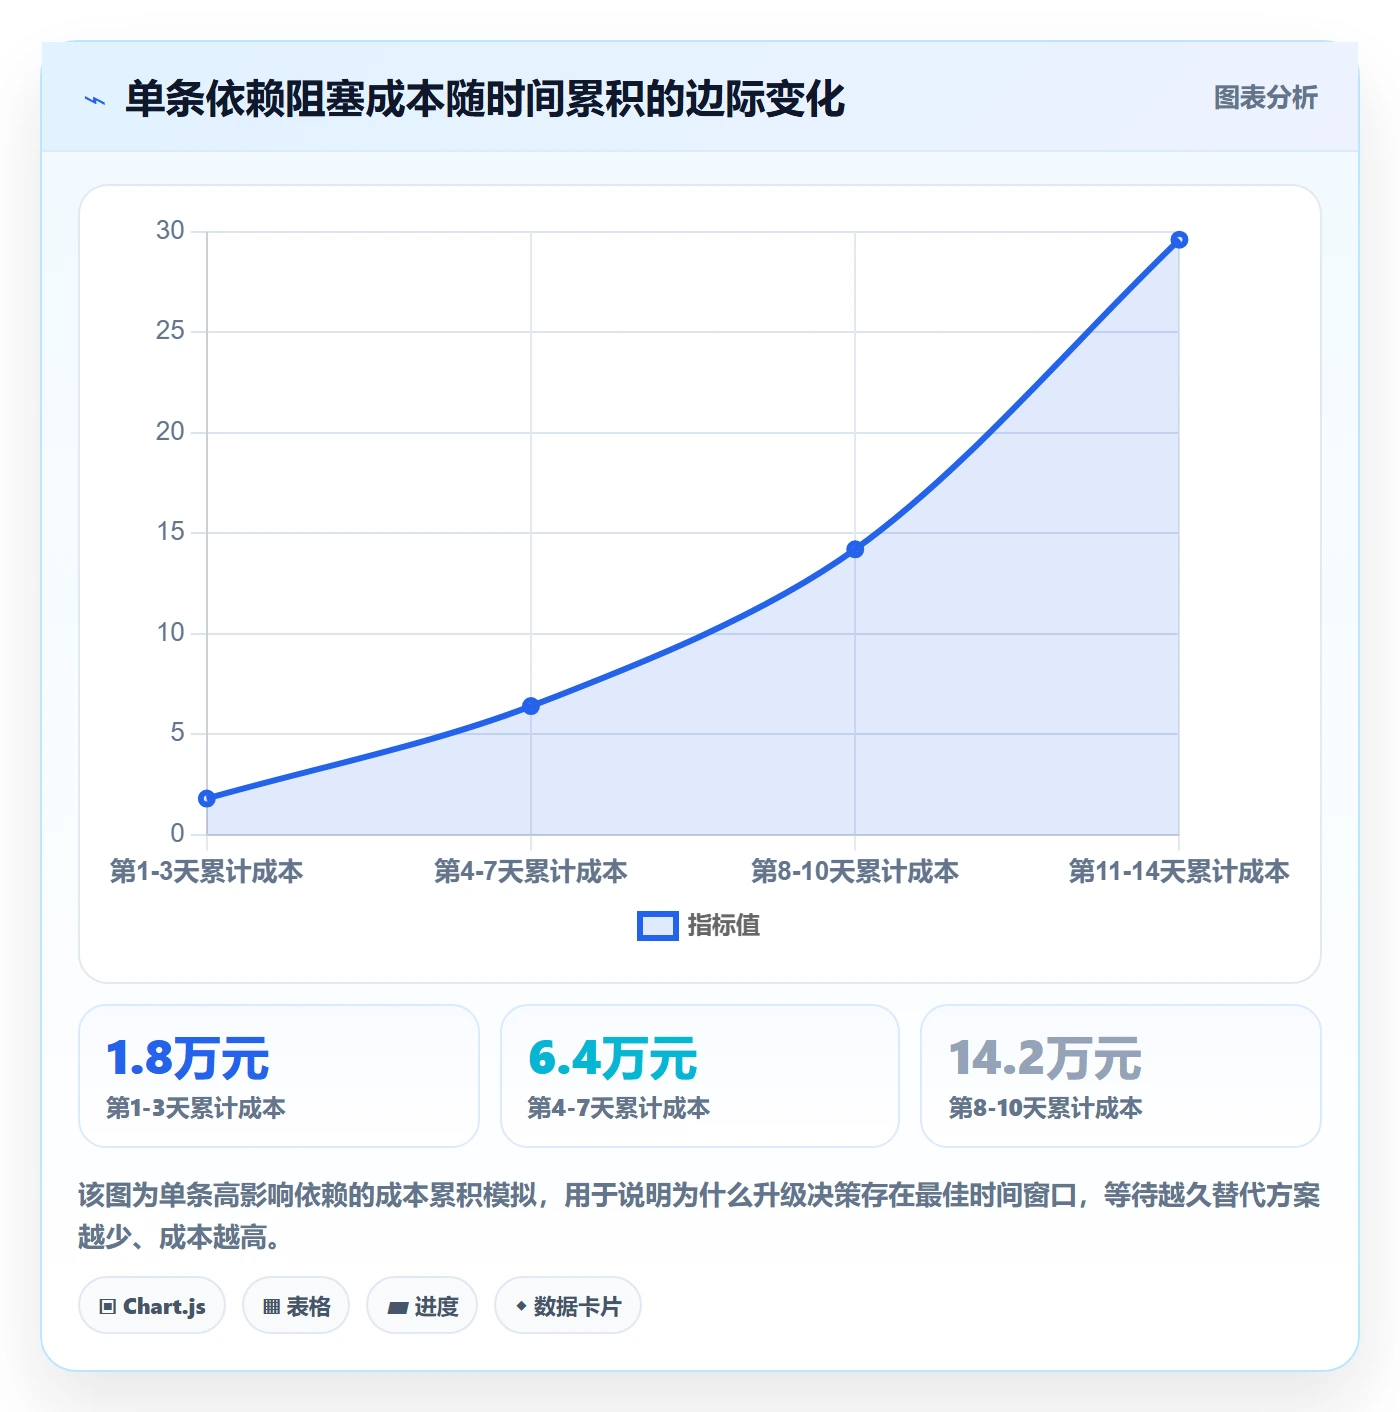The image size is (1400, 1412).
Task: Click the diamond icon in 数据卡片 chip
Action: (x=521, y=1306)
